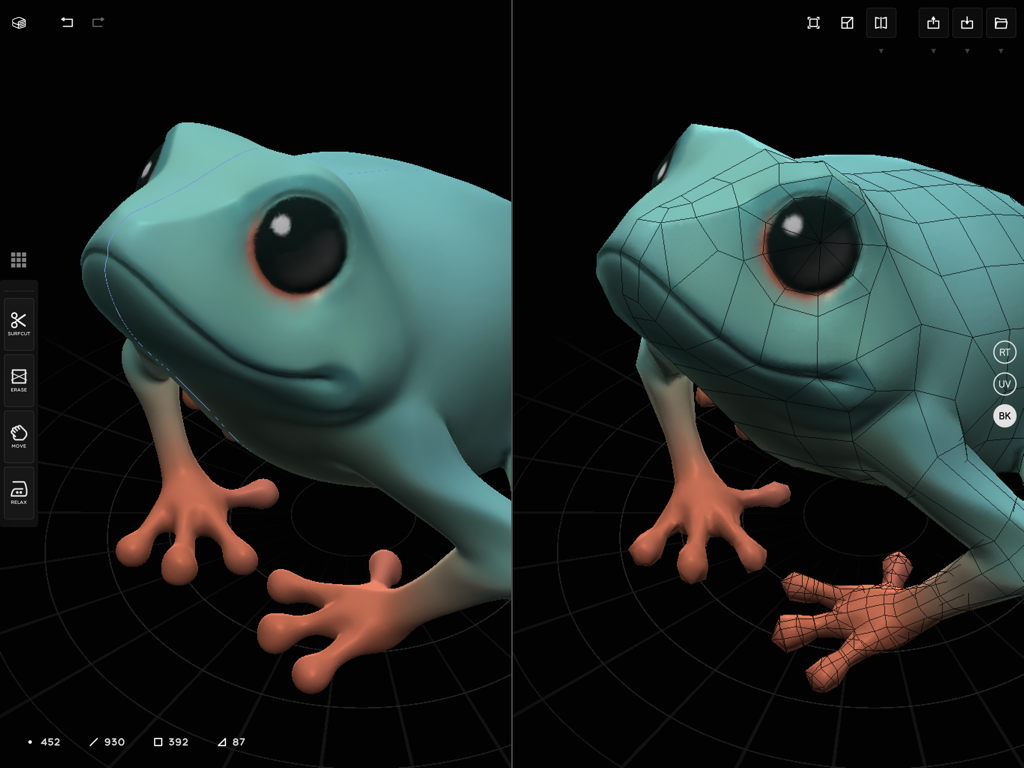This screenshot has width=1024, height=768.
Task: Toggle the edit plane mode
Action: point(847,22)
